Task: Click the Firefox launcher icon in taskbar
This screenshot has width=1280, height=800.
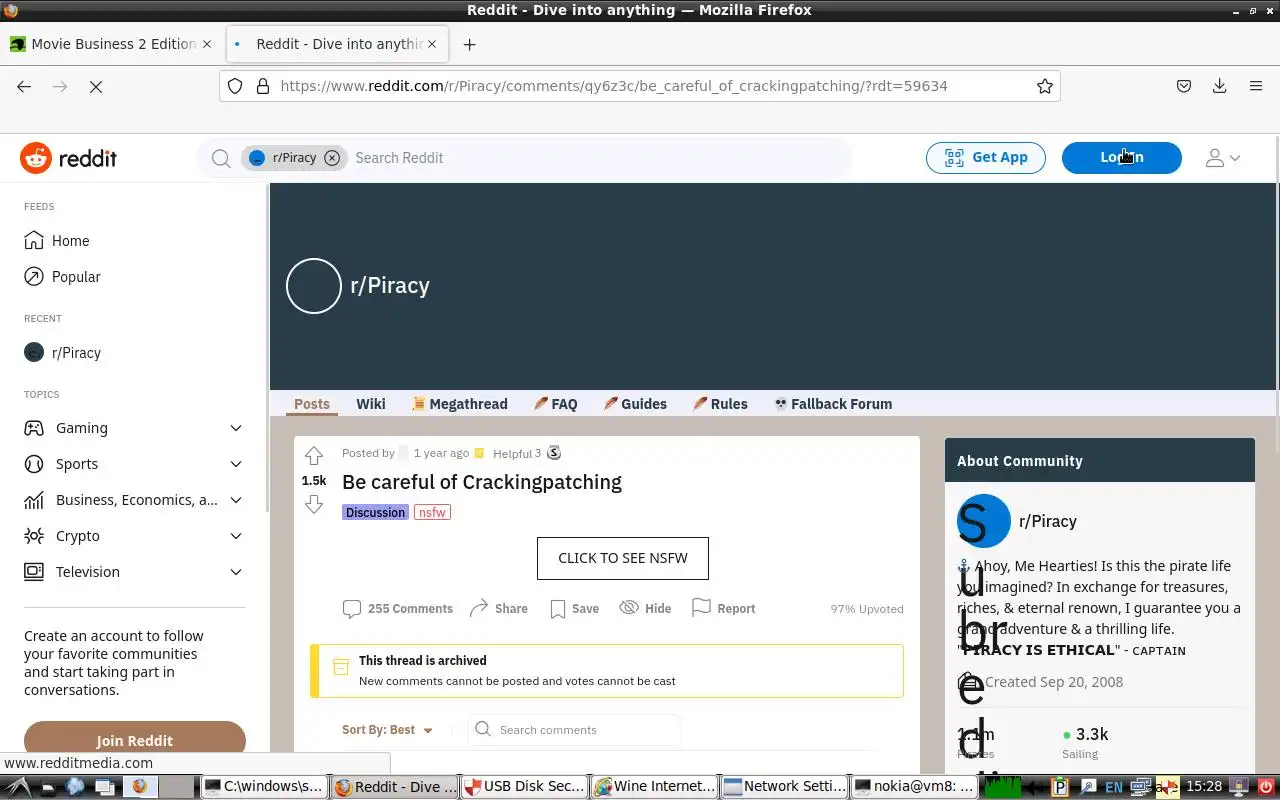Action: (139, 787)
